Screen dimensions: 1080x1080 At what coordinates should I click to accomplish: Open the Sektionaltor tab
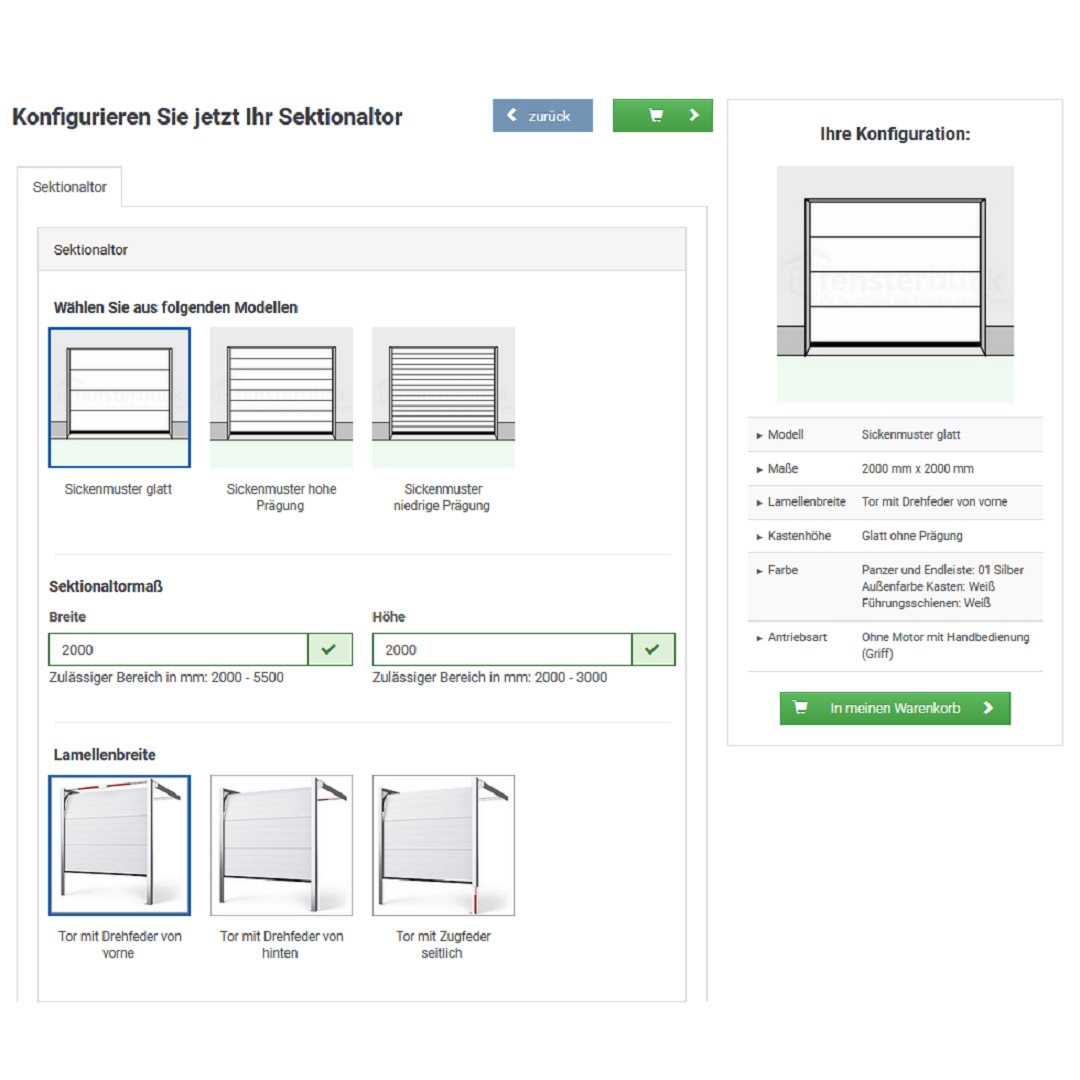[x=70, y=187]
